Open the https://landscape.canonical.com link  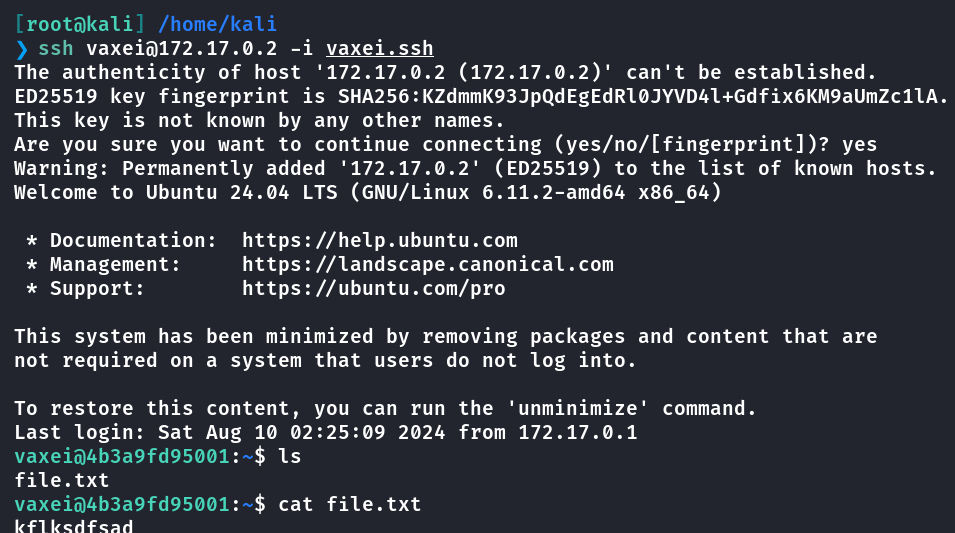(x=428, y=264)
